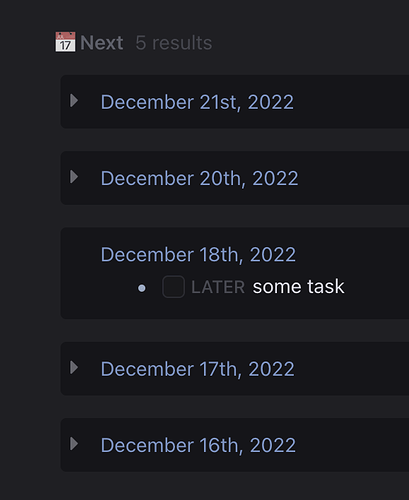Expand the December 16th, 2022 entry
The width and height of the screenshot is (409, 500).
click(74, 444)
